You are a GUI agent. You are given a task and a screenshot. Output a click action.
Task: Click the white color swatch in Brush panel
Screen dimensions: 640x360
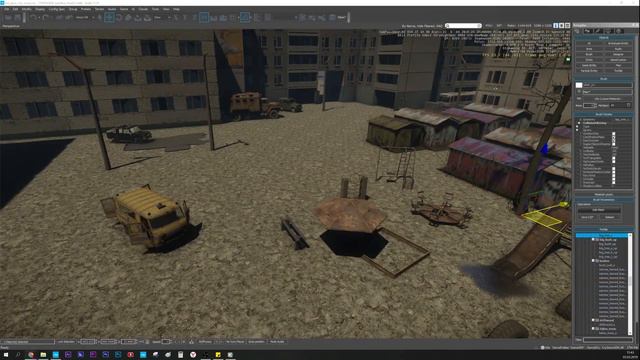pyautogui.click(x=579, y=85)
